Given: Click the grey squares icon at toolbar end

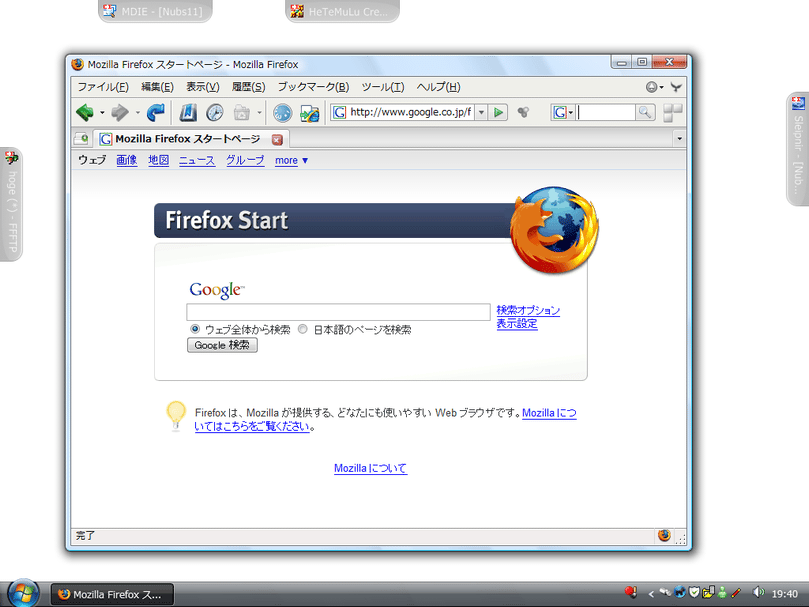Looking at the screenshot, I should coord(673,113).
